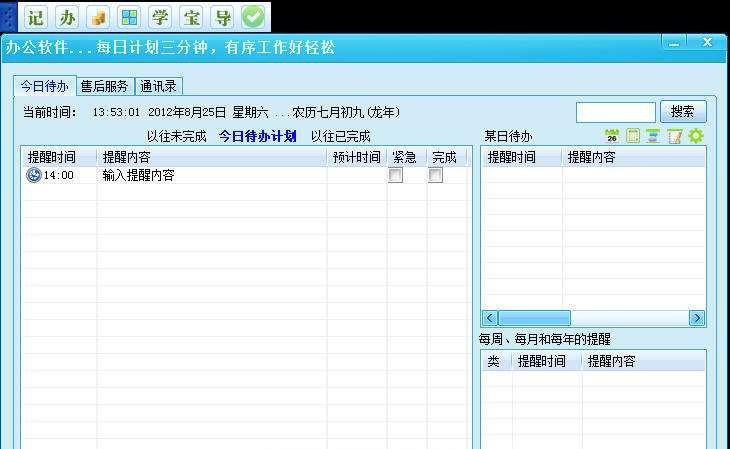730x449 pixels.
Task: Show the 以往未完成 list
Action: (176, 136)
